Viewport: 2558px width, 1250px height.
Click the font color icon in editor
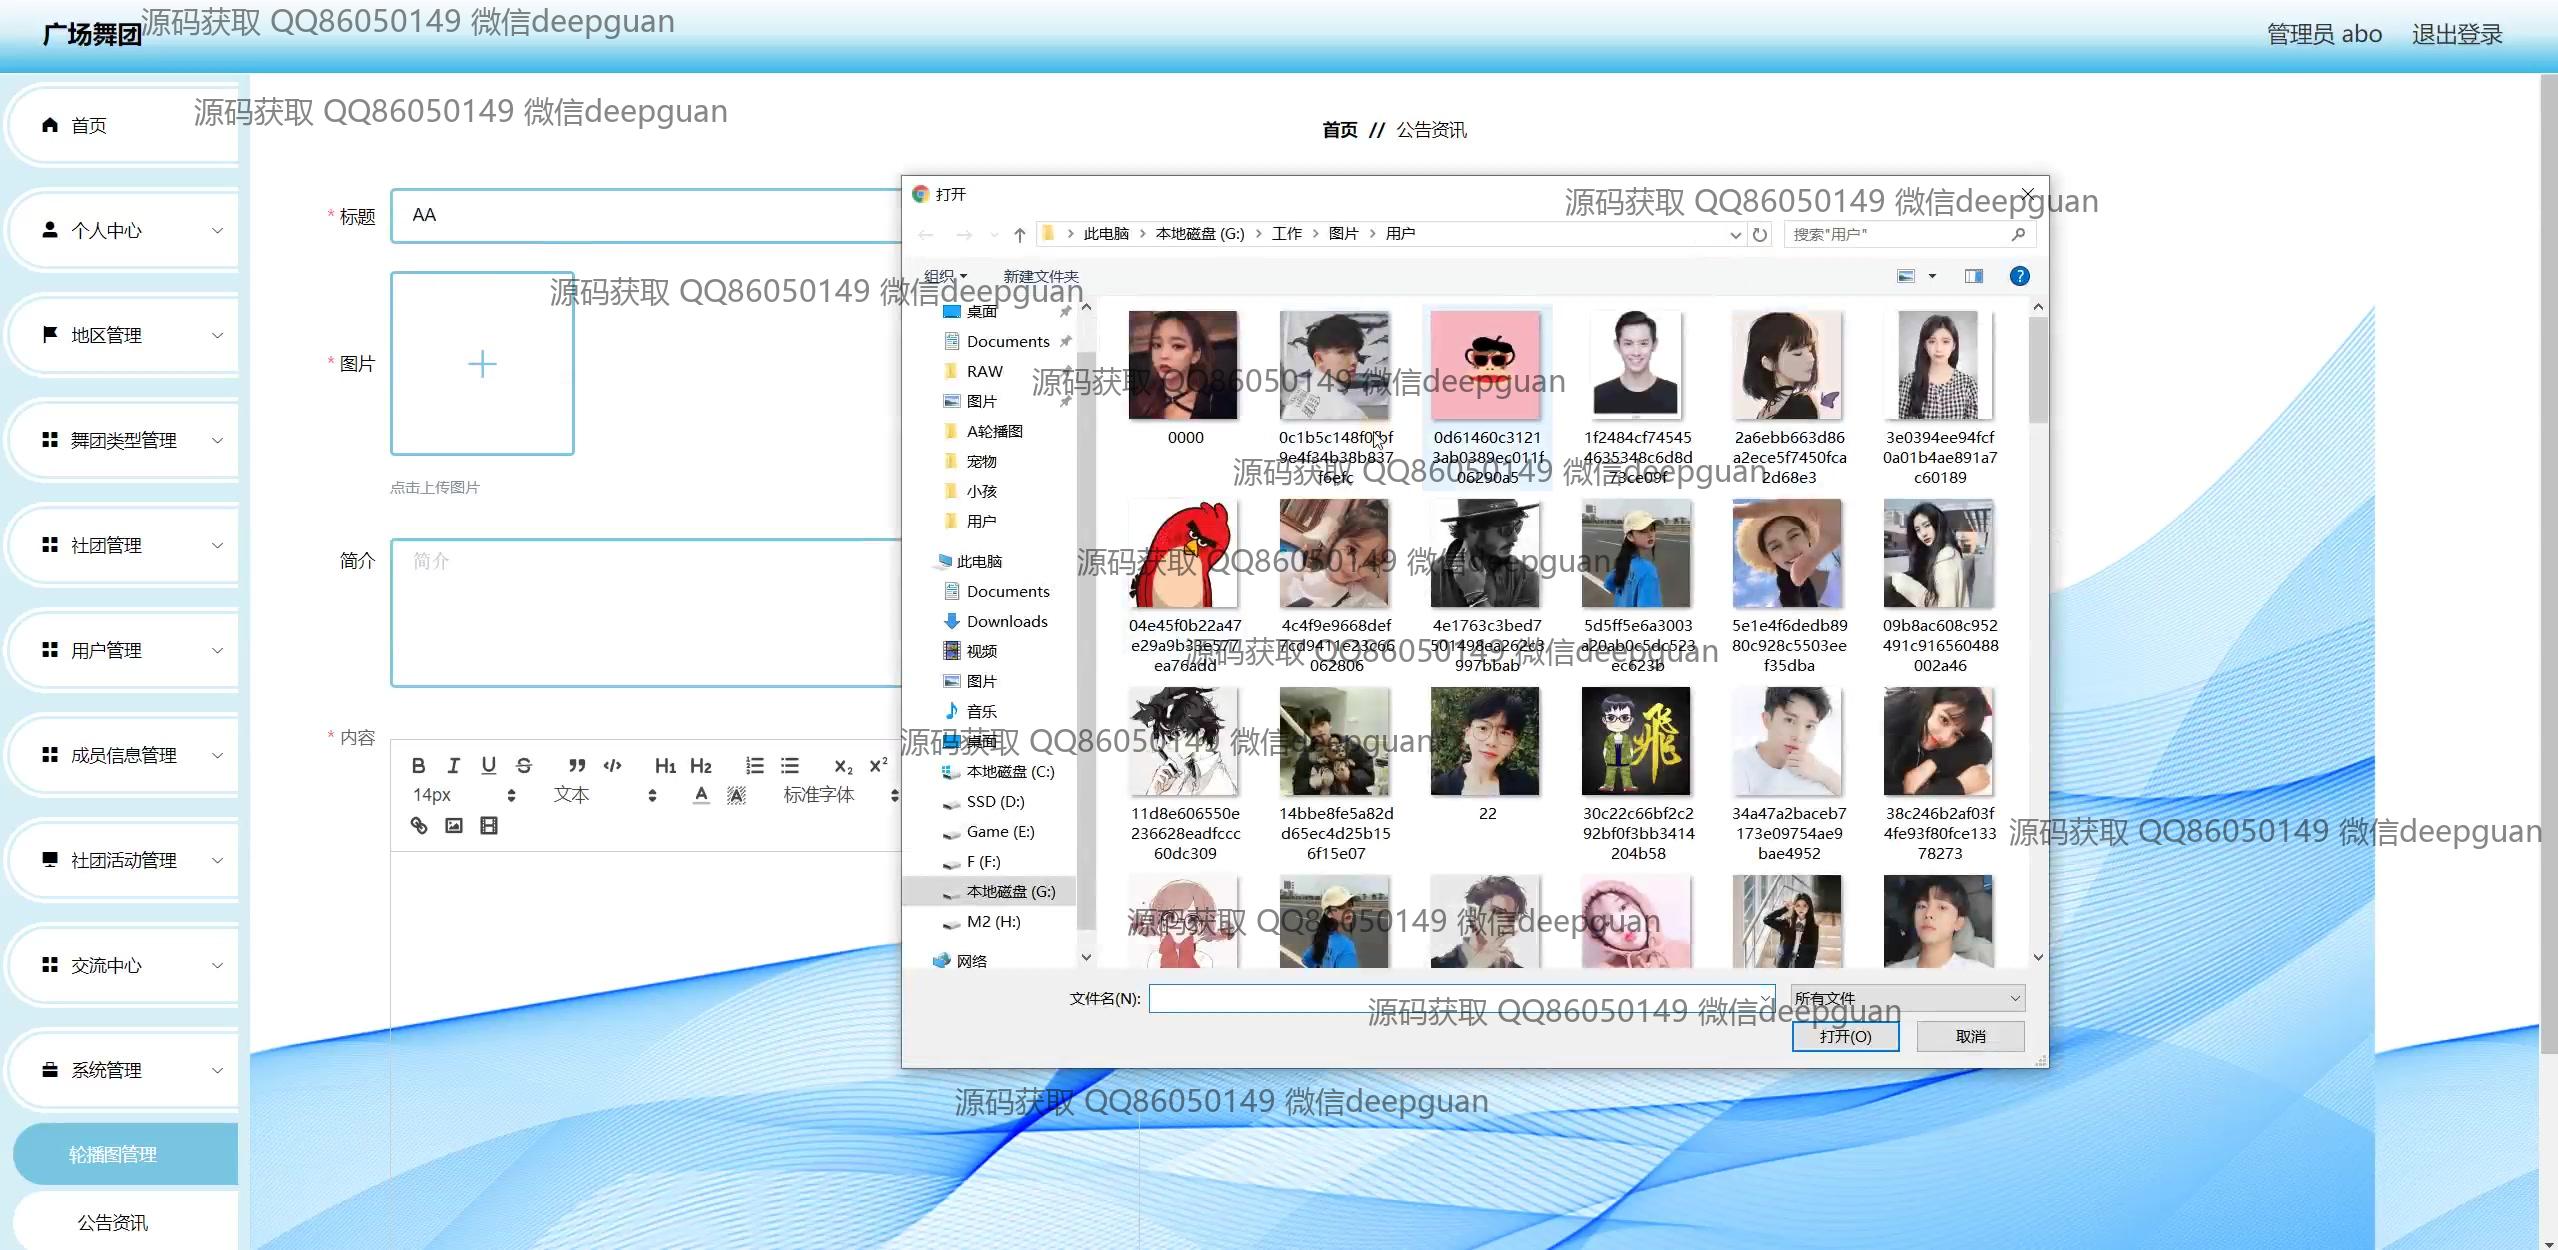[x=701, y=795]
